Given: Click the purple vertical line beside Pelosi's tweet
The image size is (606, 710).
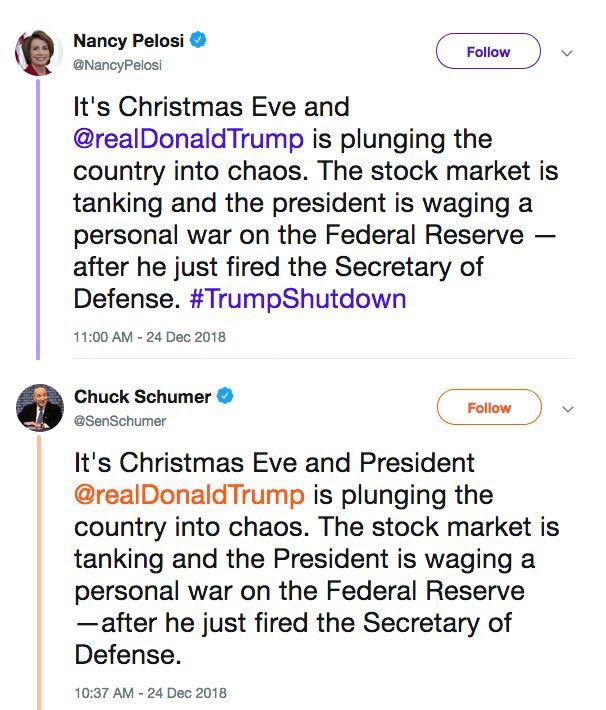Looking at the screenshot, I should coord(38,220).
